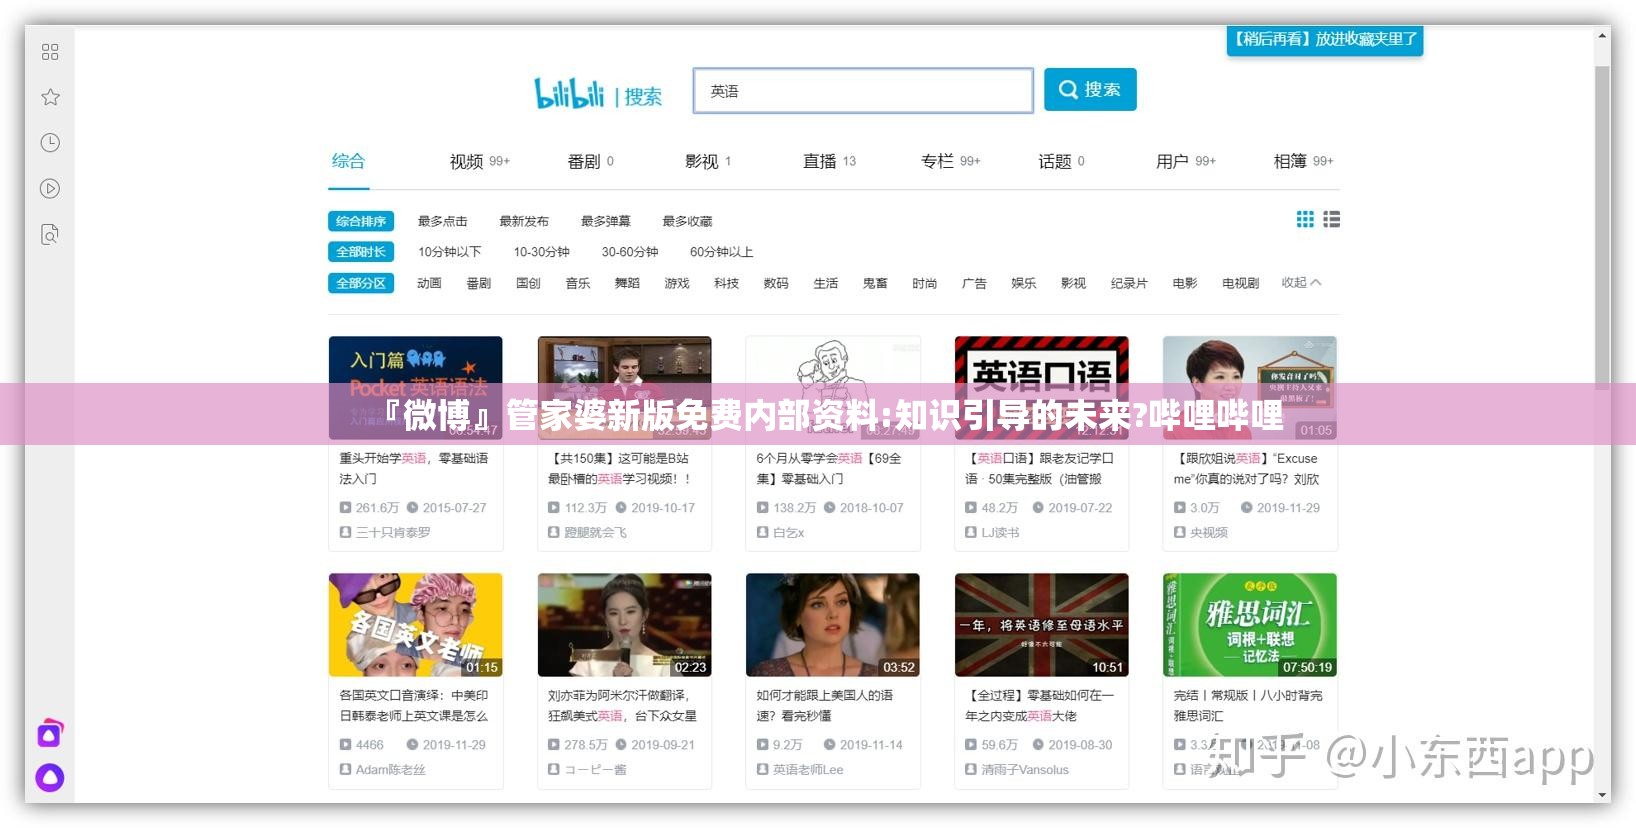Filter by 游戏 category
This screenshot has height=828, width=1636.
pos(677,283)
